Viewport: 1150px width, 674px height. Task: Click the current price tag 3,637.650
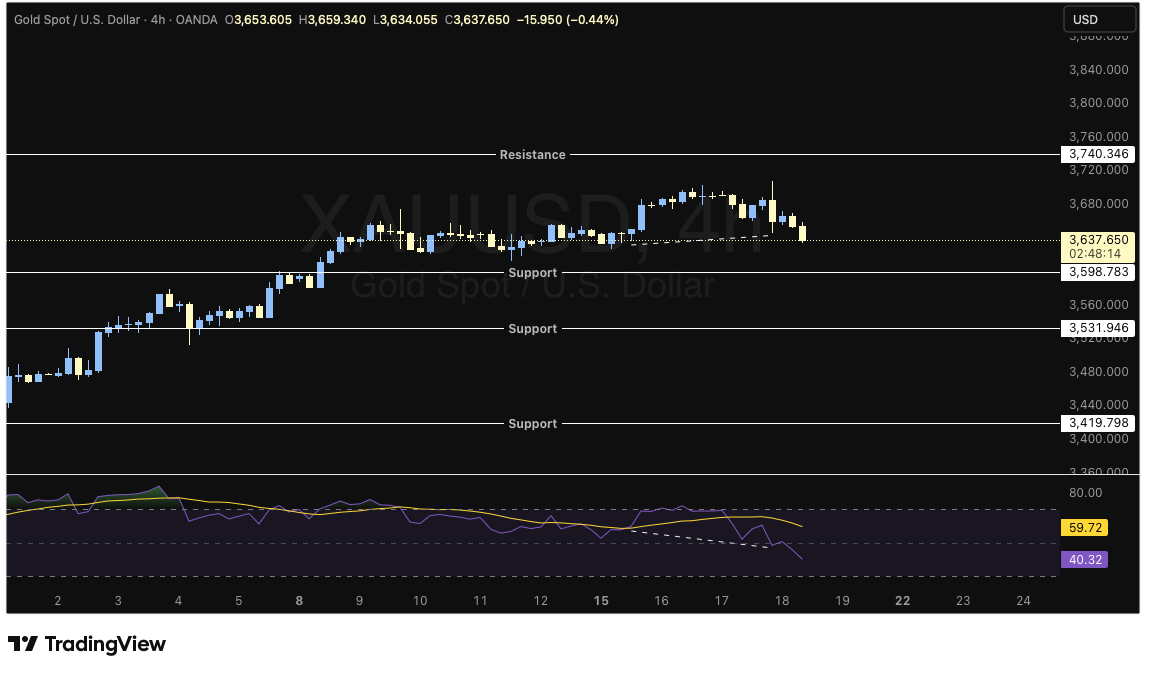coord(1098,240)
